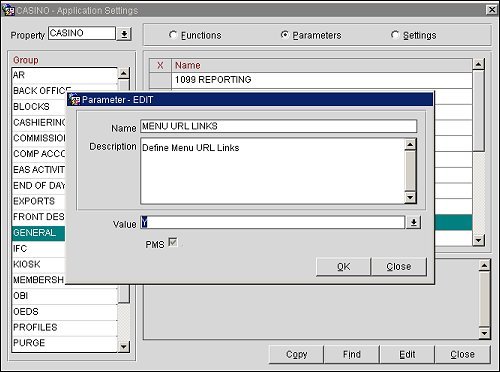Click the Parameter EDIT dialog title icon

tap(74, 99)
